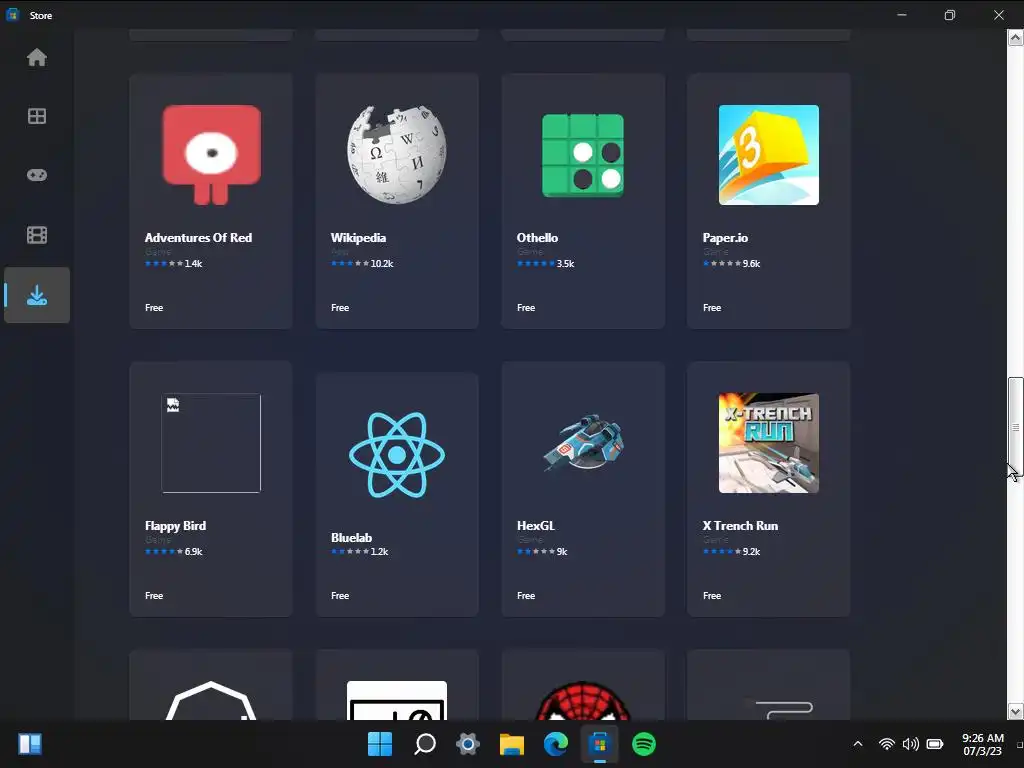Open the X Trench Run app icon

(x=769, y=443)
